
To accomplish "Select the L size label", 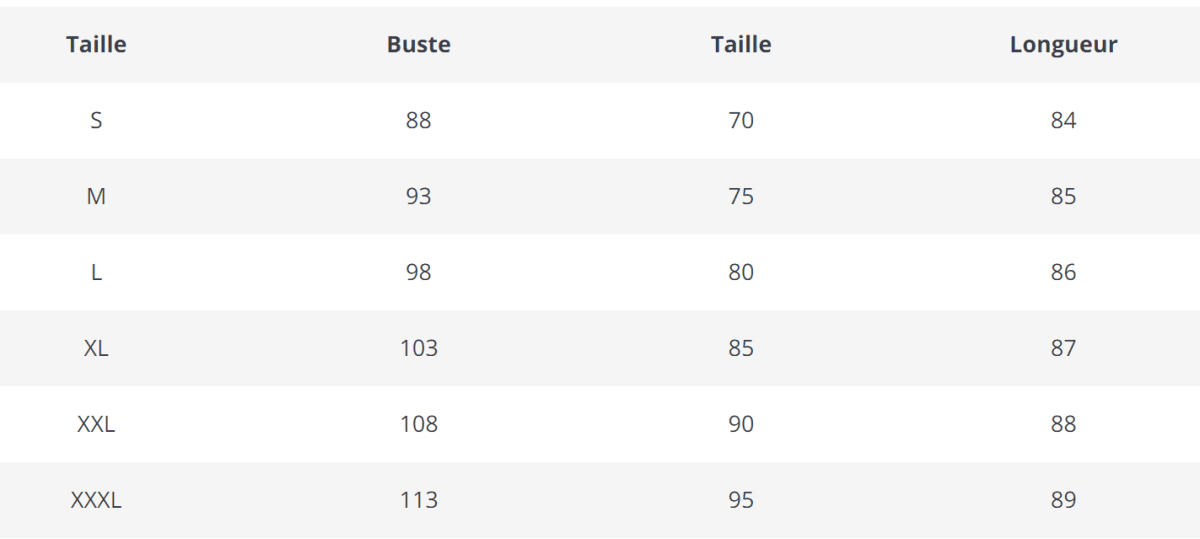I will 96,272.
